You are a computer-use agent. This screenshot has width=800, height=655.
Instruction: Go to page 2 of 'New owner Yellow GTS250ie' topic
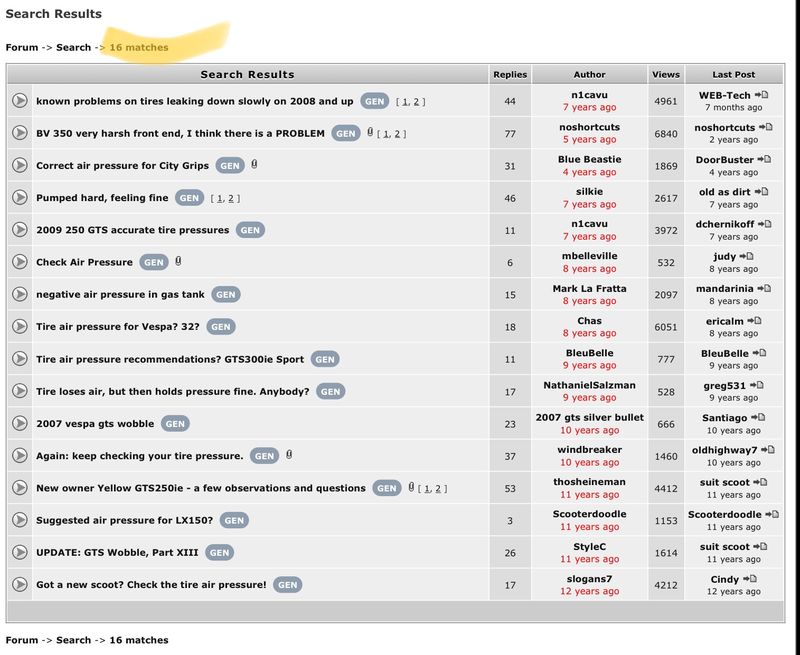pyautogui.click(x=438, y=489)
